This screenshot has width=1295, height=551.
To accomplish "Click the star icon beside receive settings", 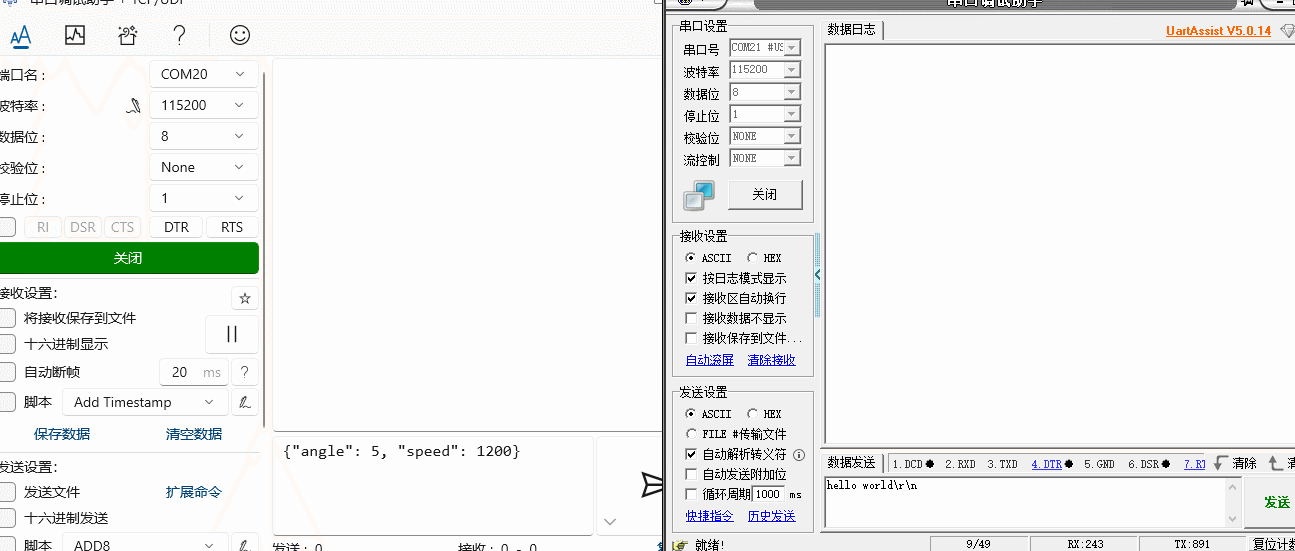I will [245, 298].
